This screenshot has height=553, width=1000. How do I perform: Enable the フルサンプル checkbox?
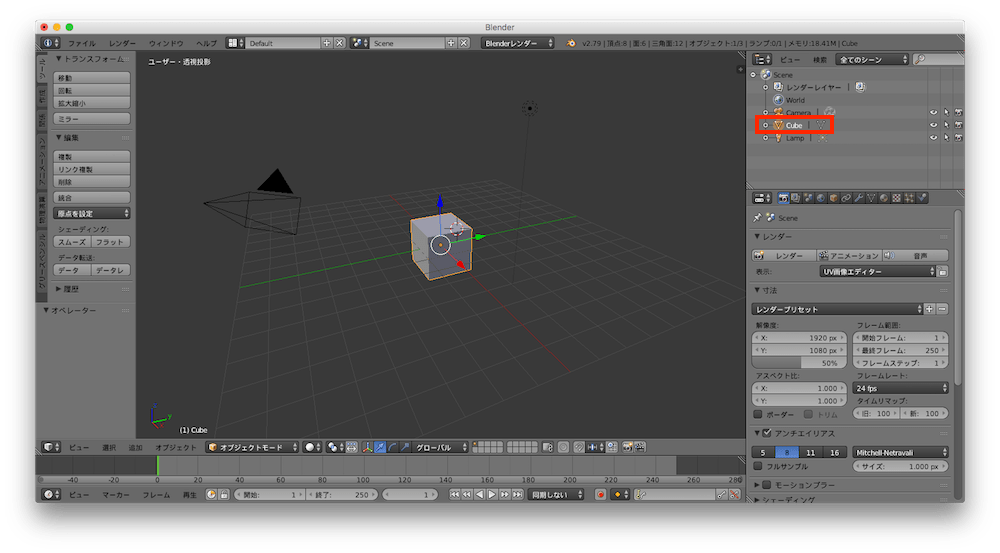coord(758,466)
